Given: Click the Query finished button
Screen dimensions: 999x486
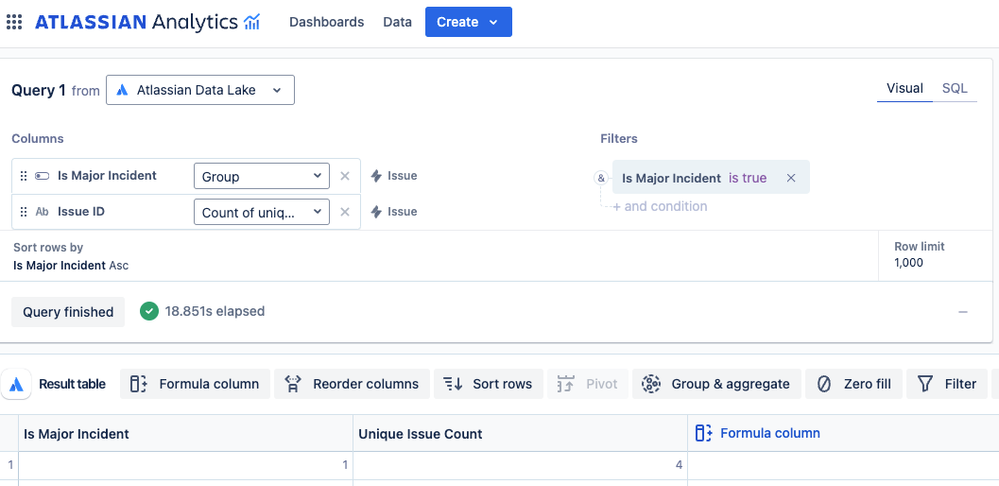Looking at the screenshot, I should coord(68,312).
